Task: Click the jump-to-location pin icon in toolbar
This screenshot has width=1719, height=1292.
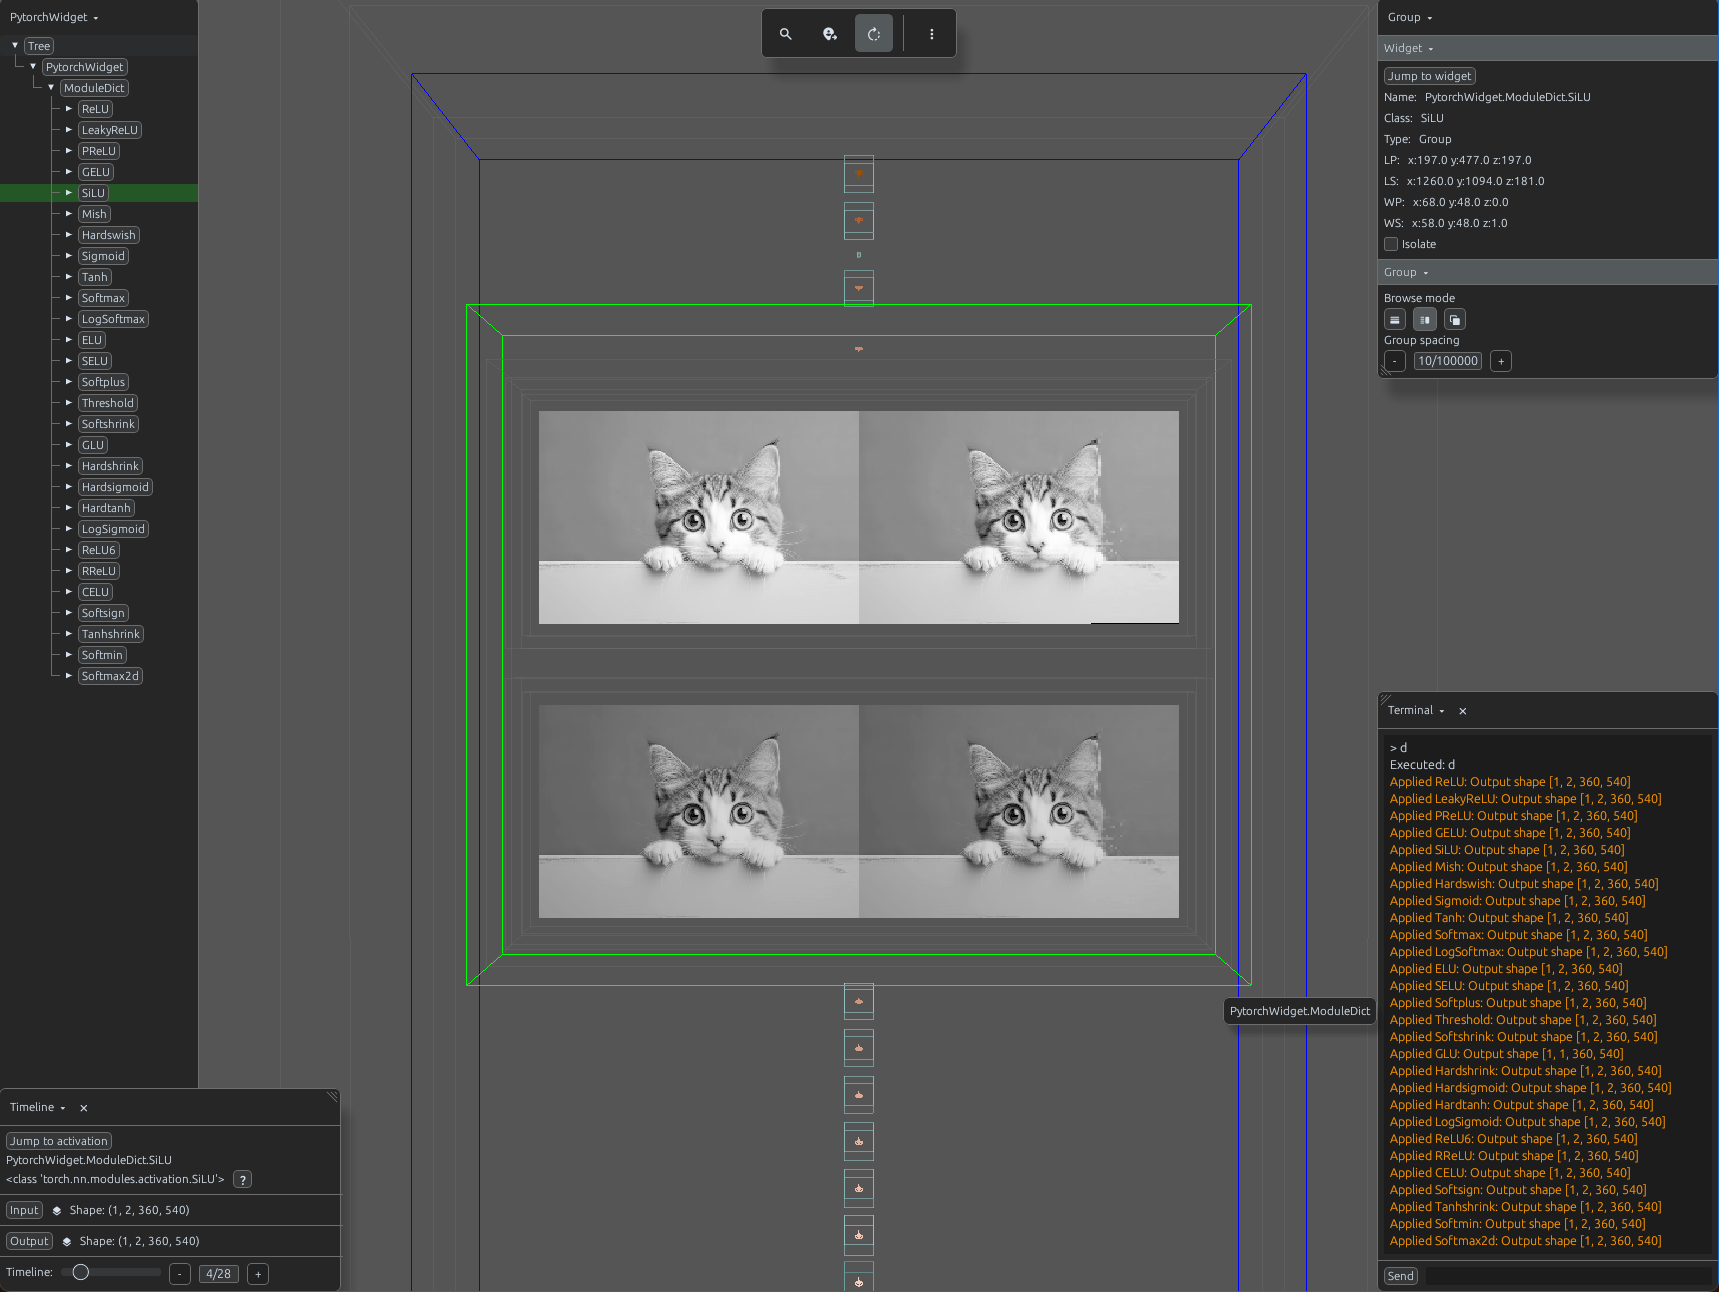Action: tap(830, 34)
